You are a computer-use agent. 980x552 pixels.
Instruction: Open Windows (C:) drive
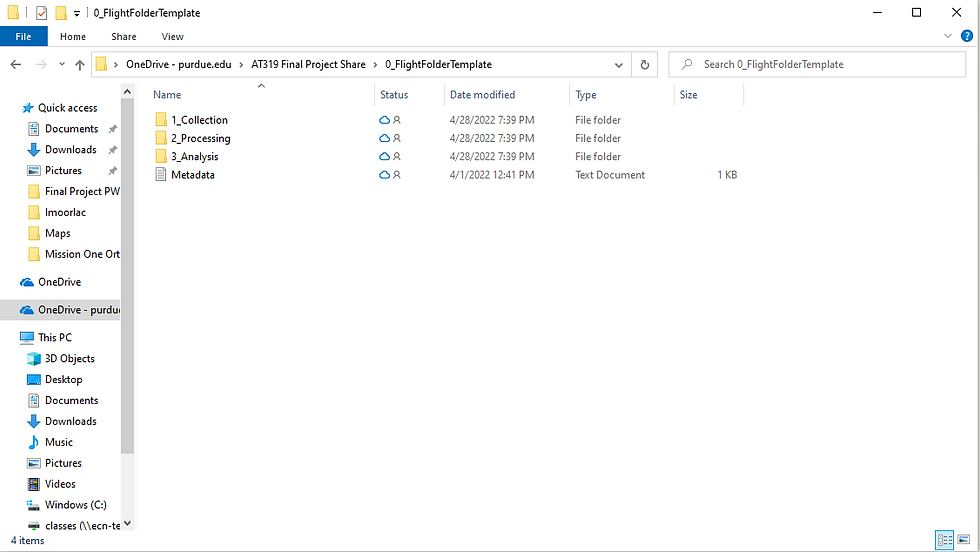[x=75, y=505]
